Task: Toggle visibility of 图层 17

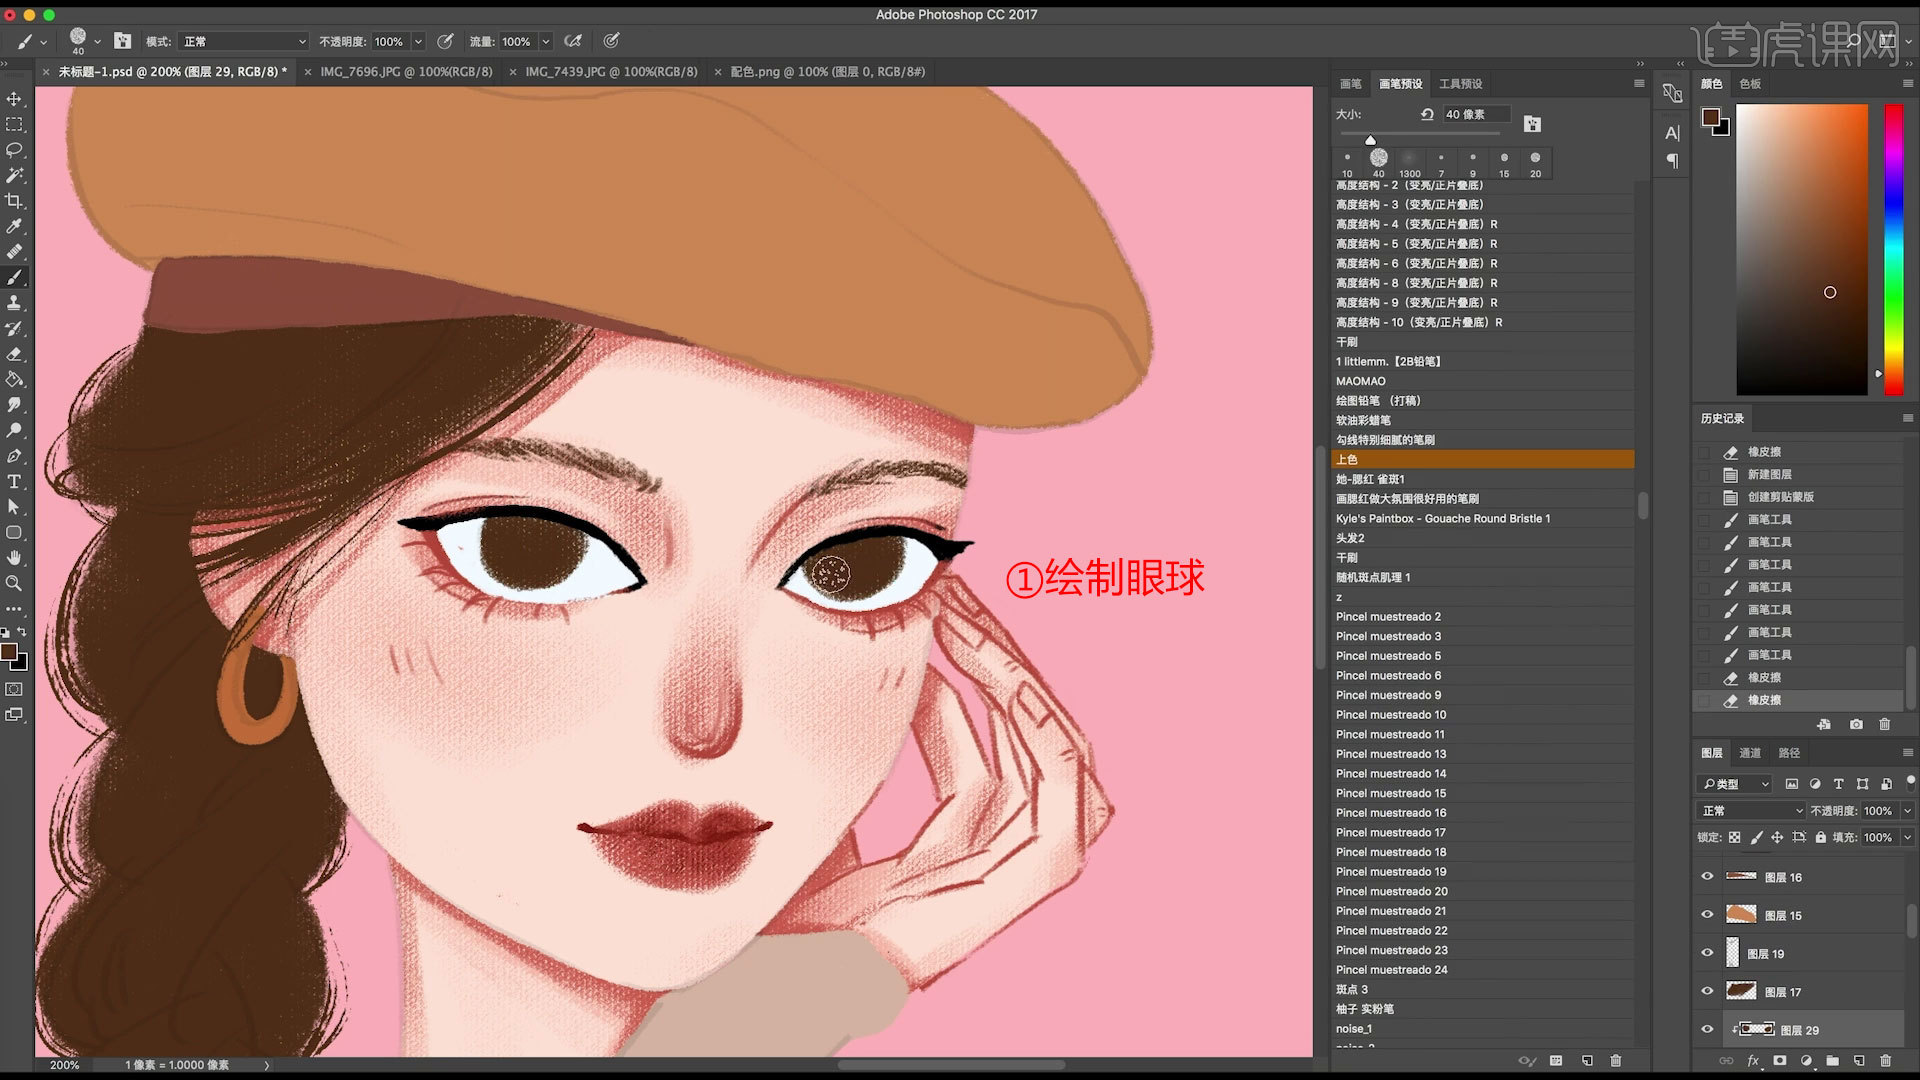Action: click(1707, 991)
